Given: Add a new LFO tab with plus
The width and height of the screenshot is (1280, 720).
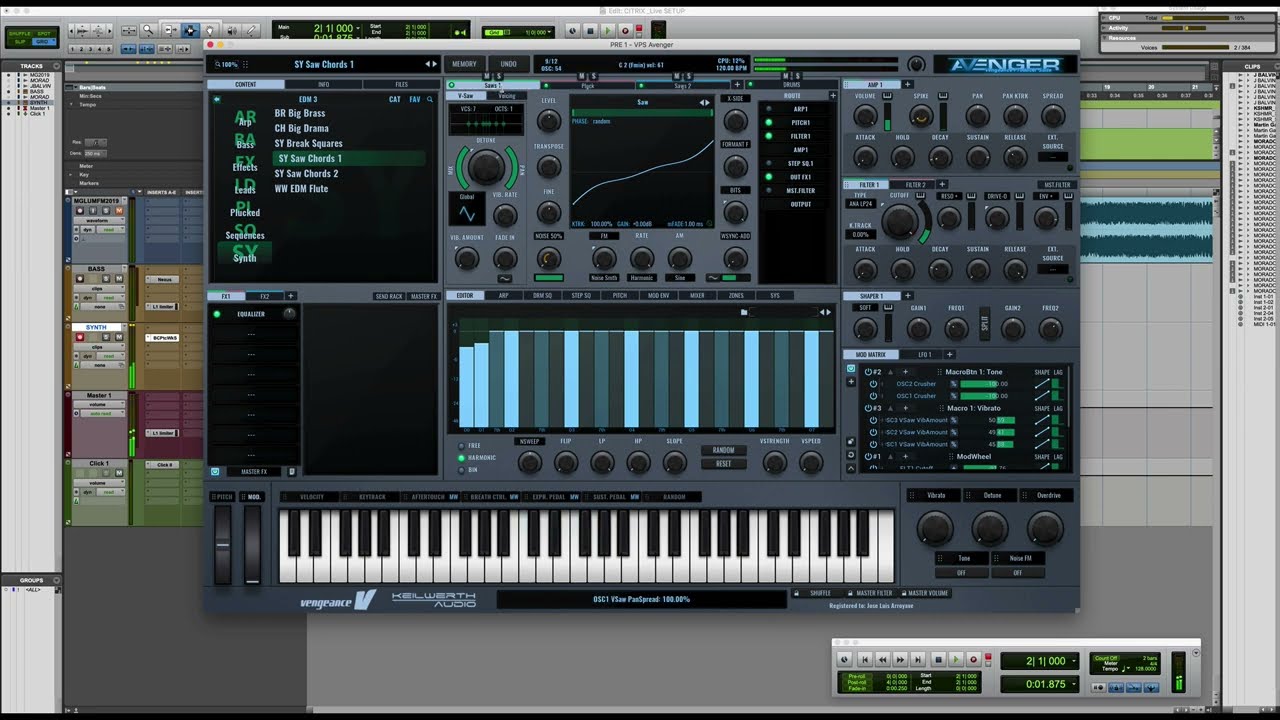Looking at the screenshot, I should (949, 354).
